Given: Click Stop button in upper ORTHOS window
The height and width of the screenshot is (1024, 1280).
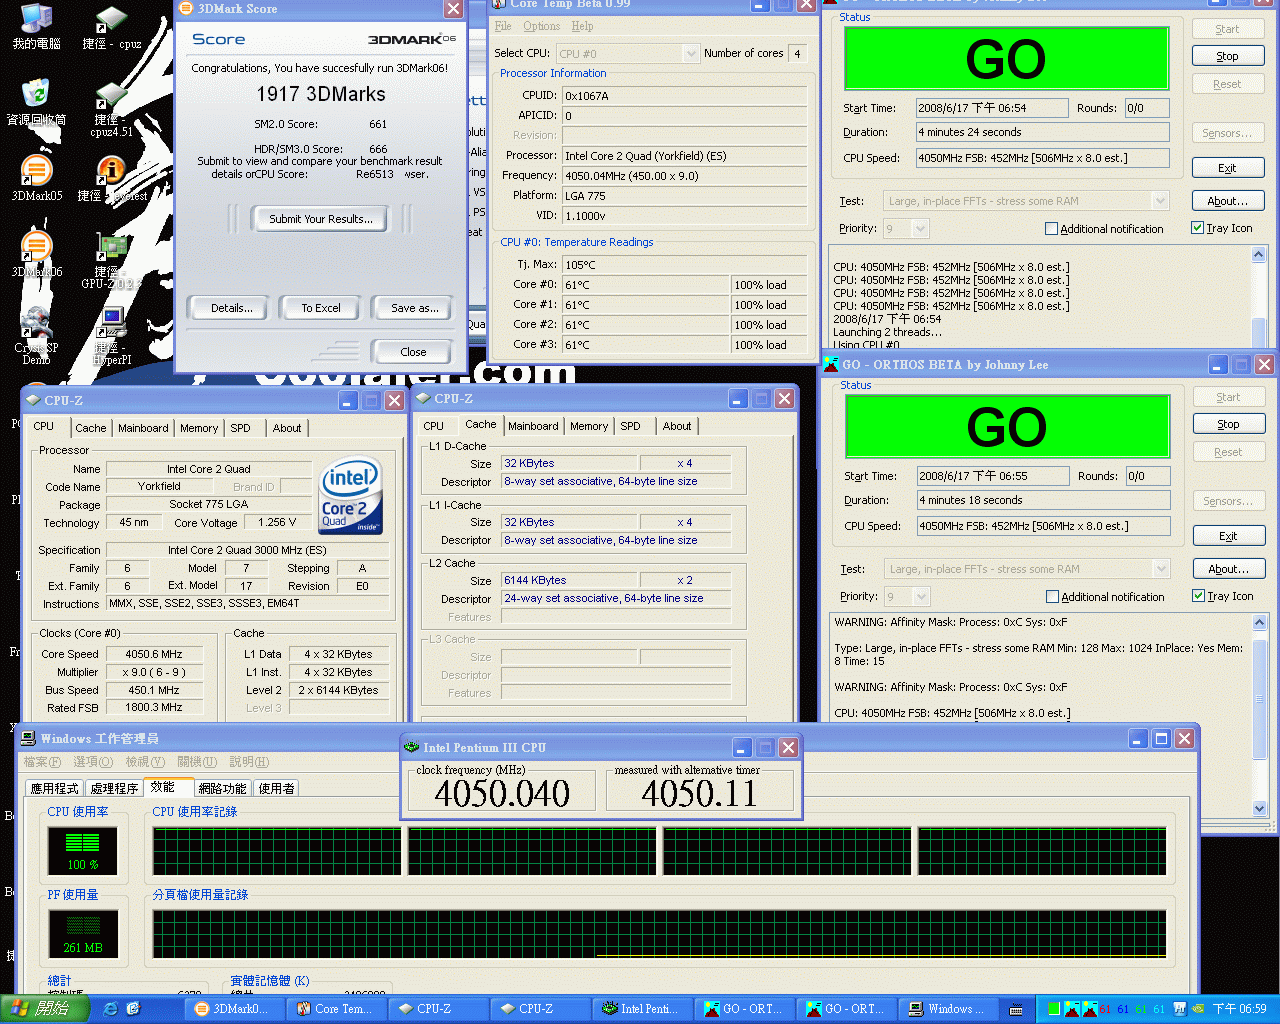Looking at the screenshot, I should (1227, 56).
